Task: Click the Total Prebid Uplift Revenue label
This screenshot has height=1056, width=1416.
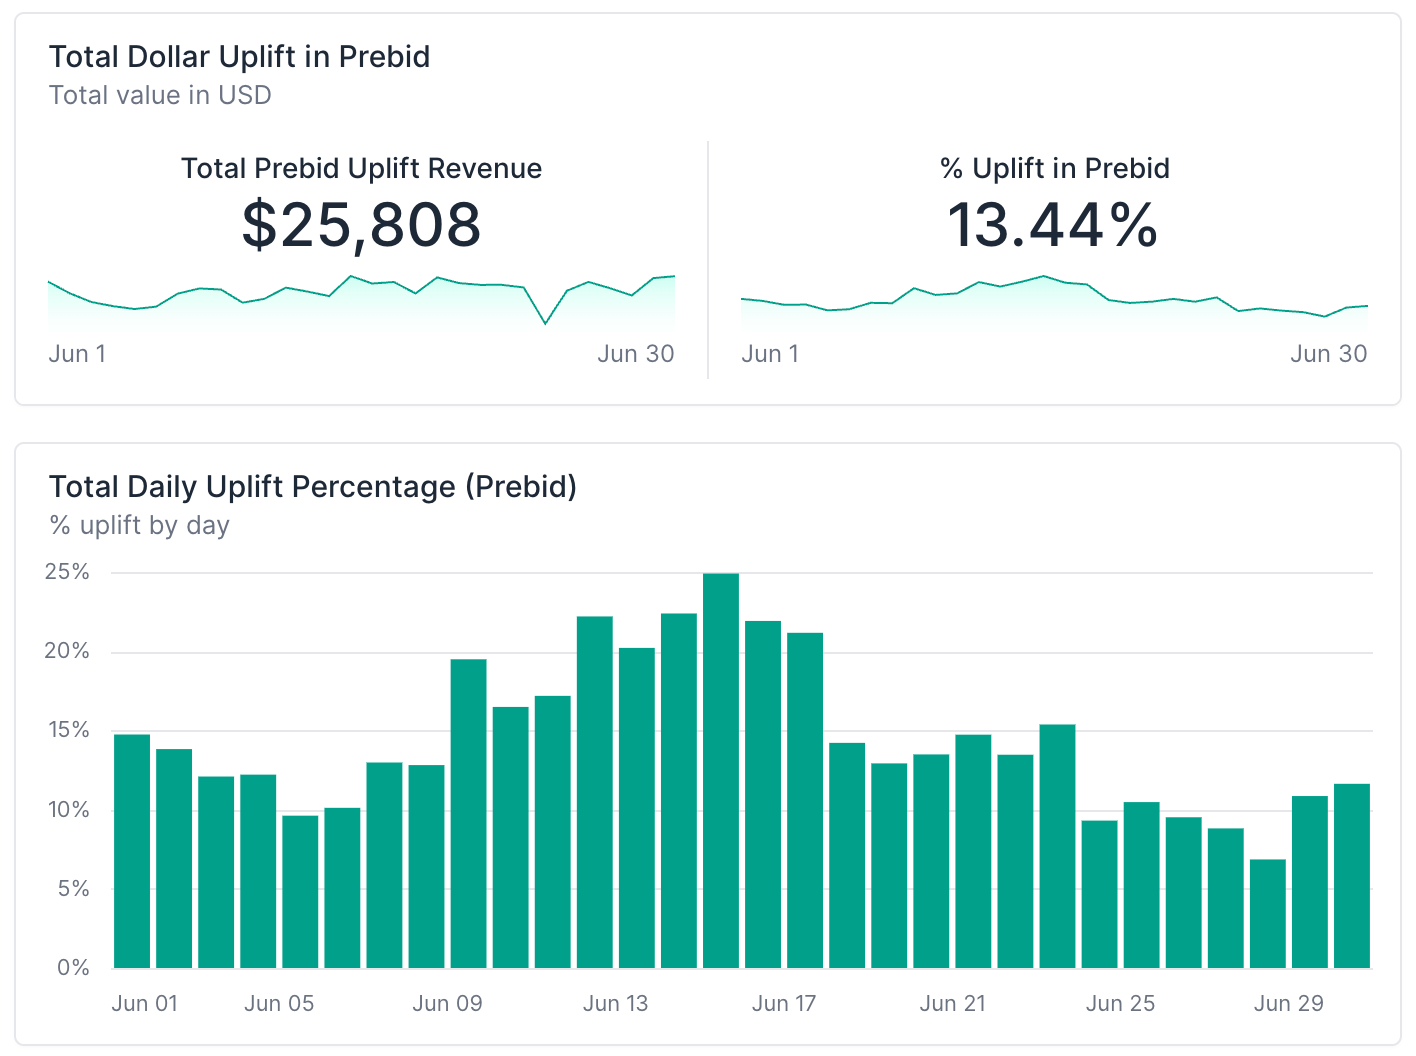Action: coord(361,168)
